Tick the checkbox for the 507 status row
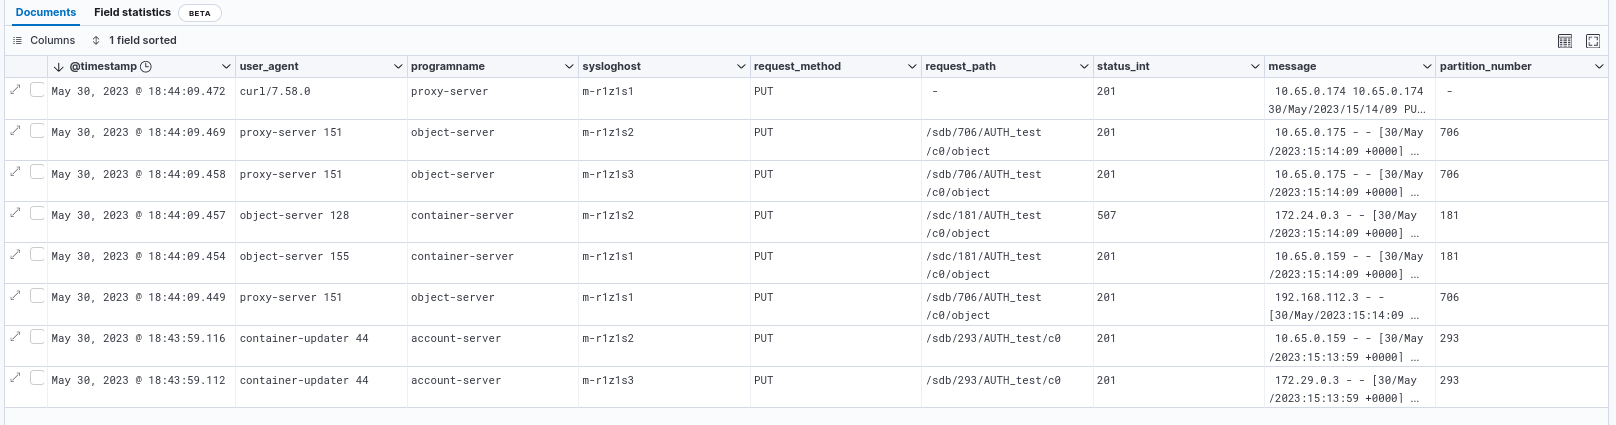The height and width of the screenshot is (425, 1616). click(37, 213)
